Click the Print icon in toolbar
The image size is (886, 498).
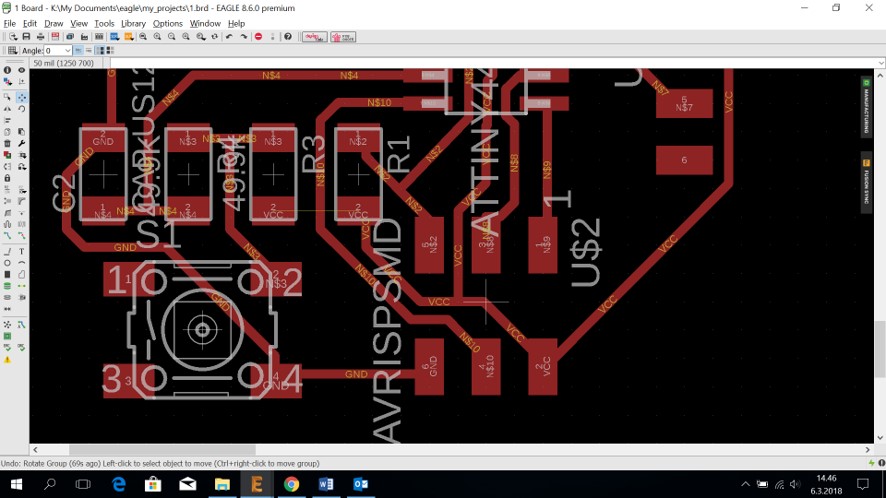[x=41, y=37]
